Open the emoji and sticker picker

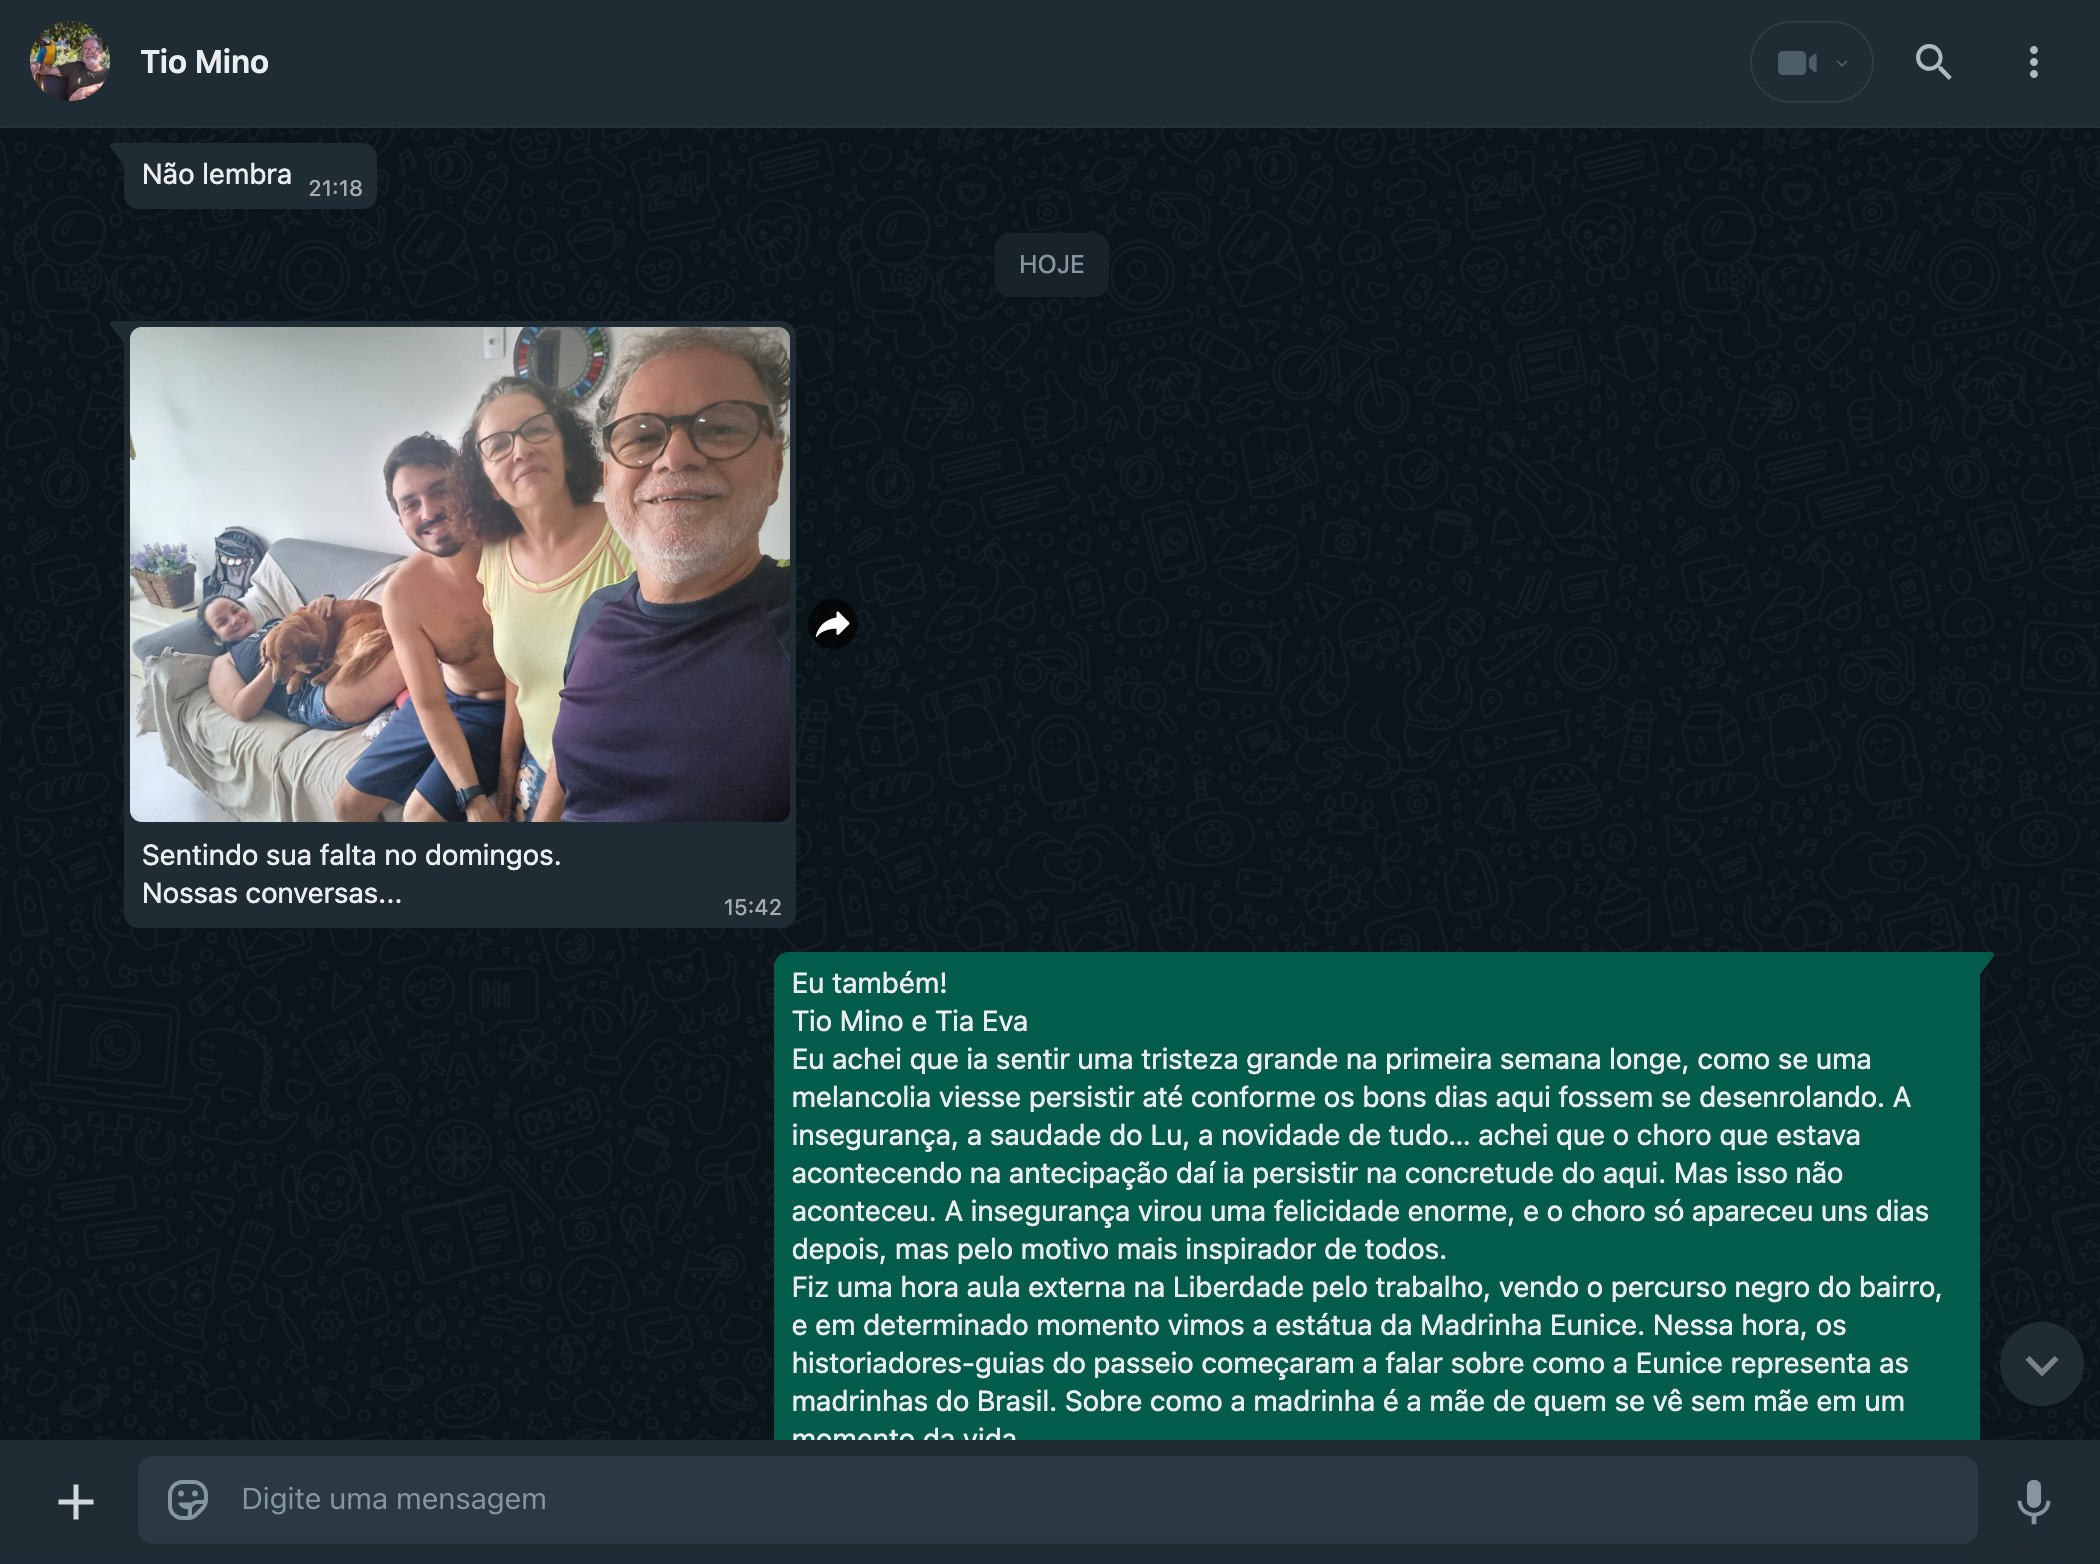(187, 1499)
